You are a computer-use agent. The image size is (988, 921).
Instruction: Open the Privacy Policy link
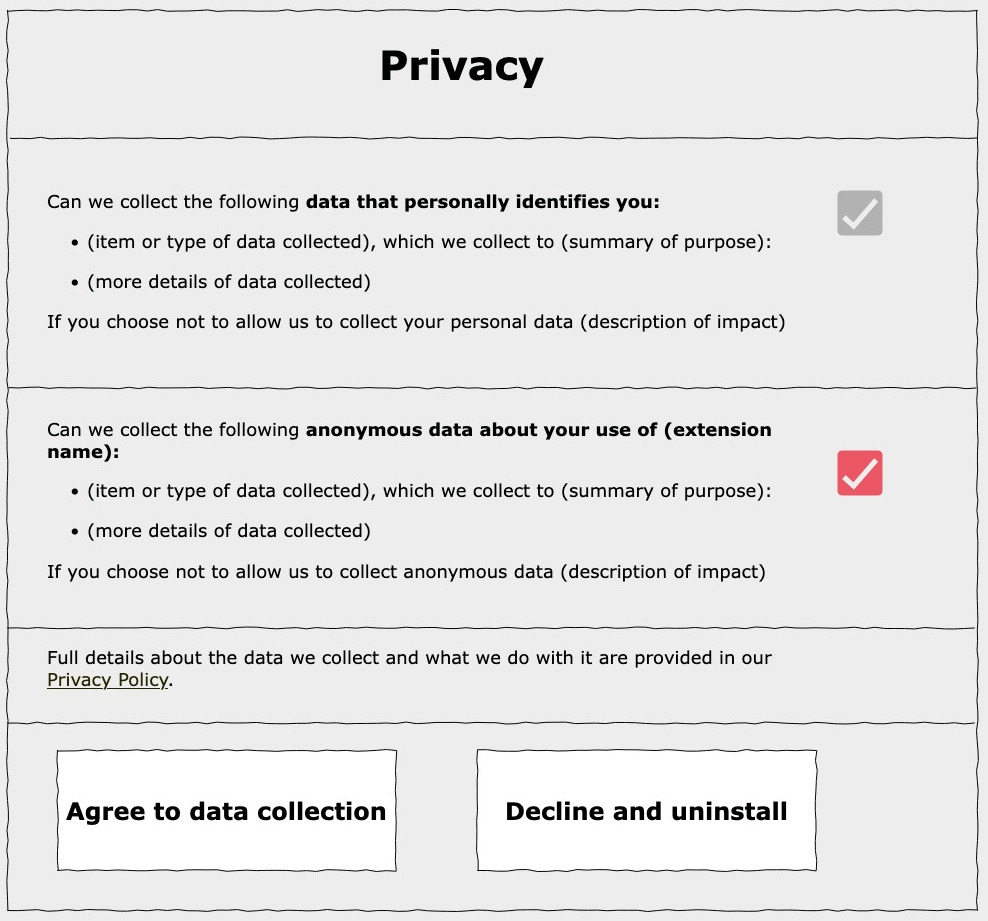pos(107,679)
